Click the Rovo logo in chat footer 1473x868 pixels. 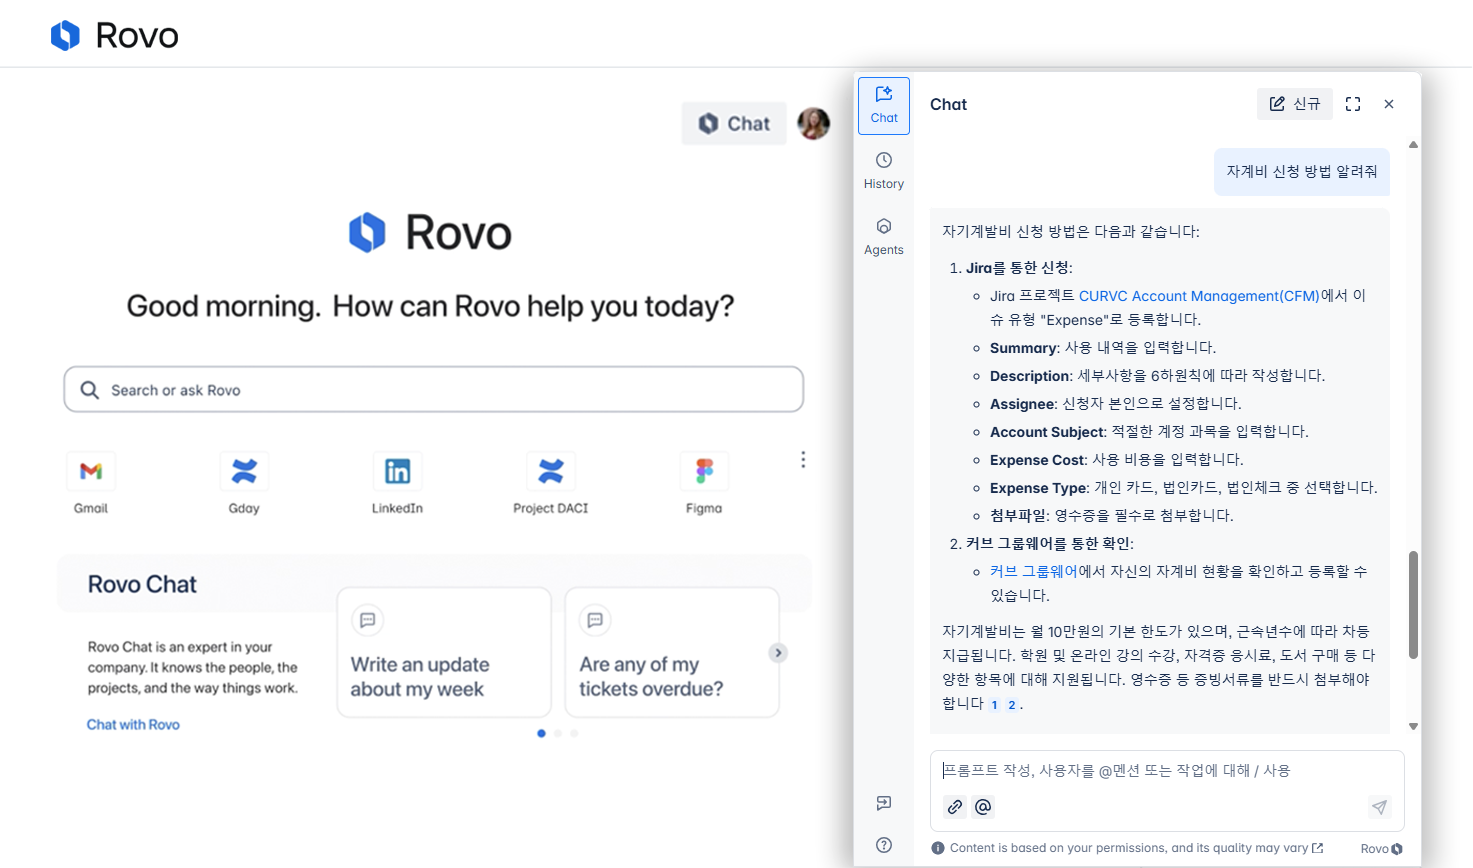(1382, 849)
